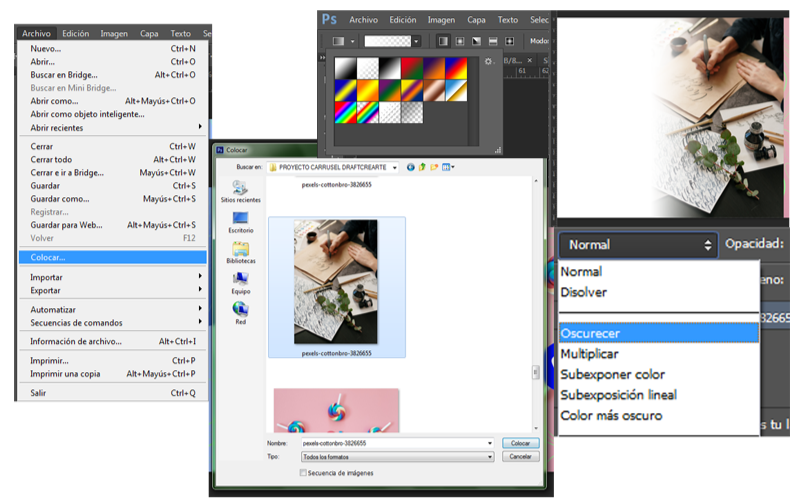Expand the Exportar submenu

[x=200, y=289]
